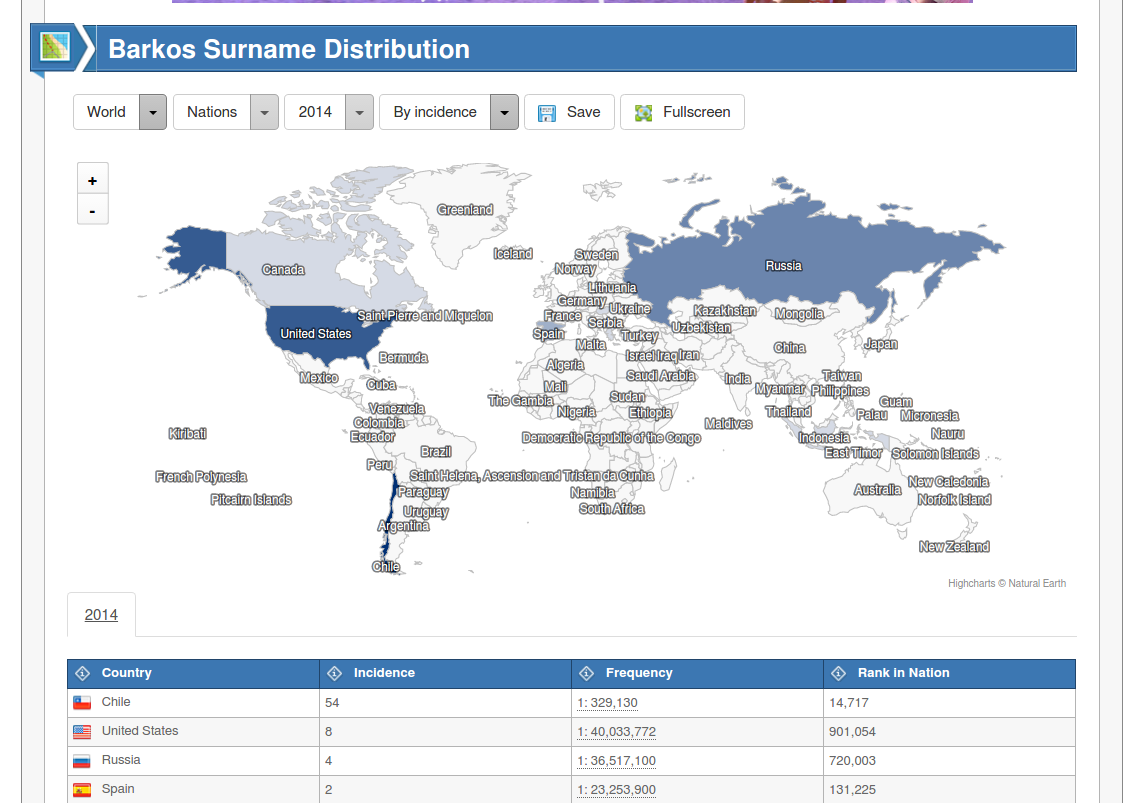Open the 1:329,130 frequency link for Chile
1137x803 pixels.
(607, 703)
